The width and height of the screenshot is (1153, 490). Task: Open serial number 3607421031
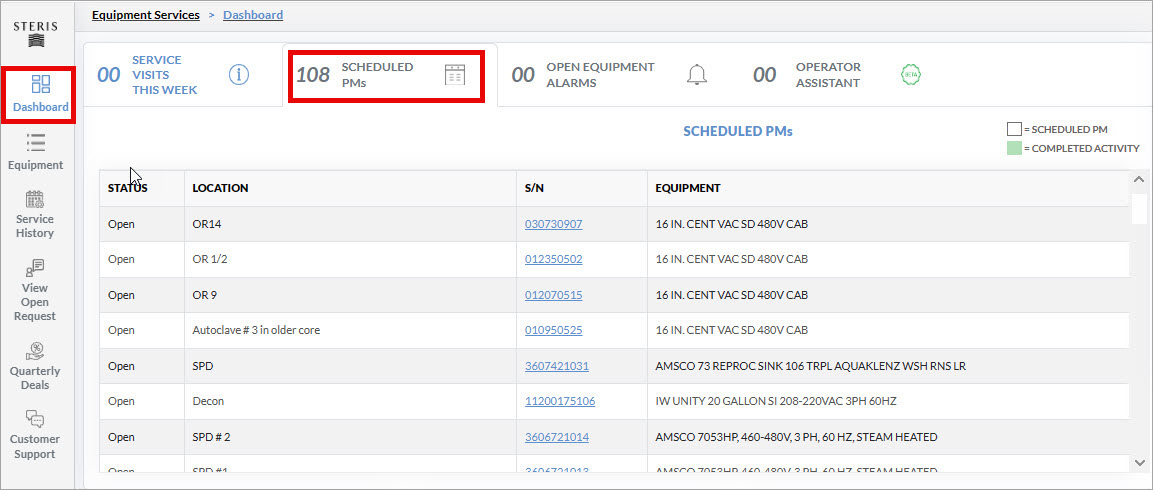[x=557, y=366]
